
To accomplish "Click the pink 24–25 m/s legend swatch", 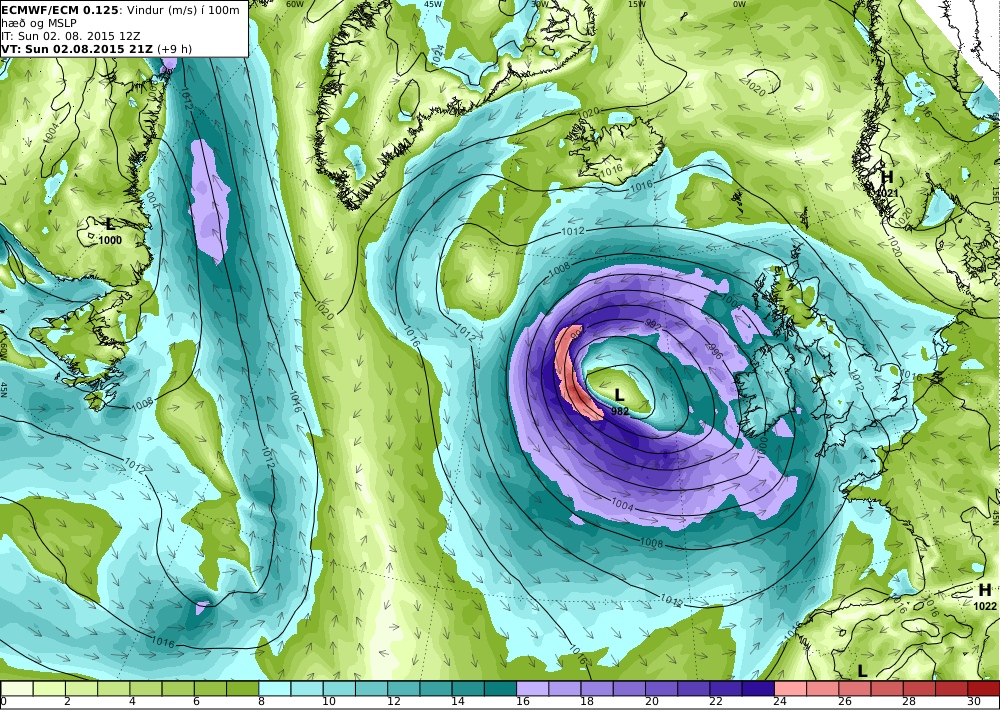I will pyautogui.click(x=791, y=688).
